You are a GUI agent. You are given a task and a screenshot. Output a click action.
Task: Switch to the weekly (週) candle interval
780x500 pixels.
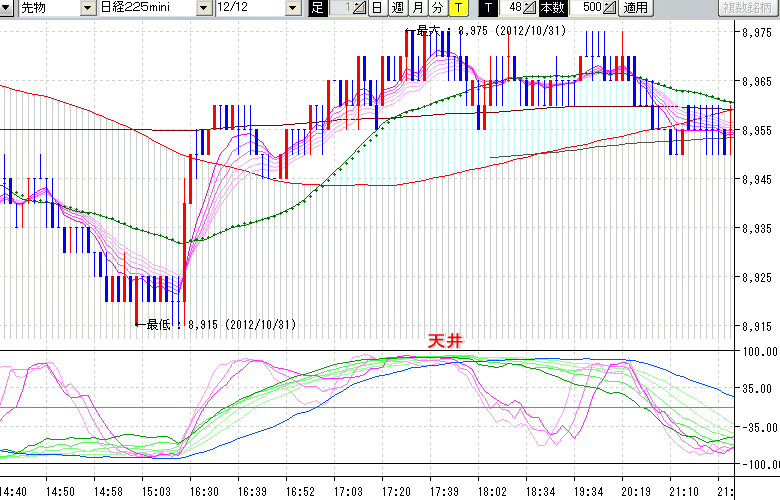point(397,8)
